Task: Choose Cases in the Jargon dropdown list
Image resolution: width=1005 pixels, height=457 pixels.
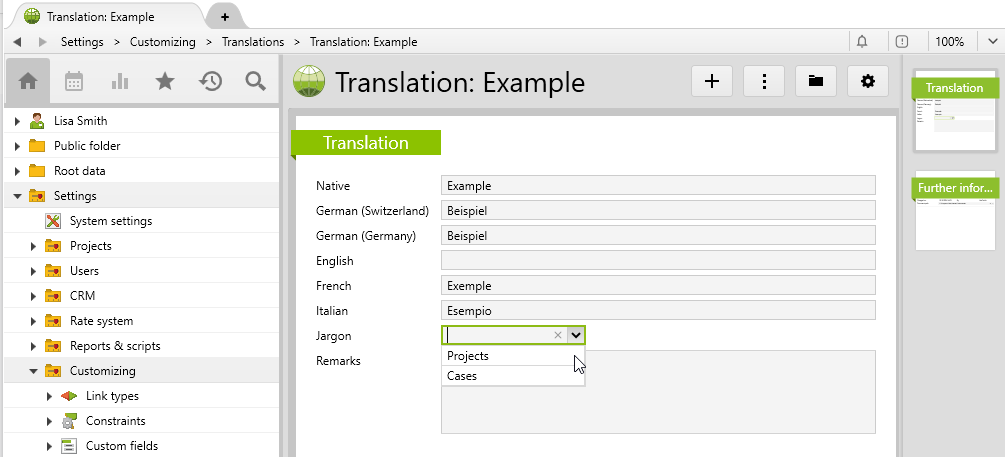Action: click(x=462, y=376)
